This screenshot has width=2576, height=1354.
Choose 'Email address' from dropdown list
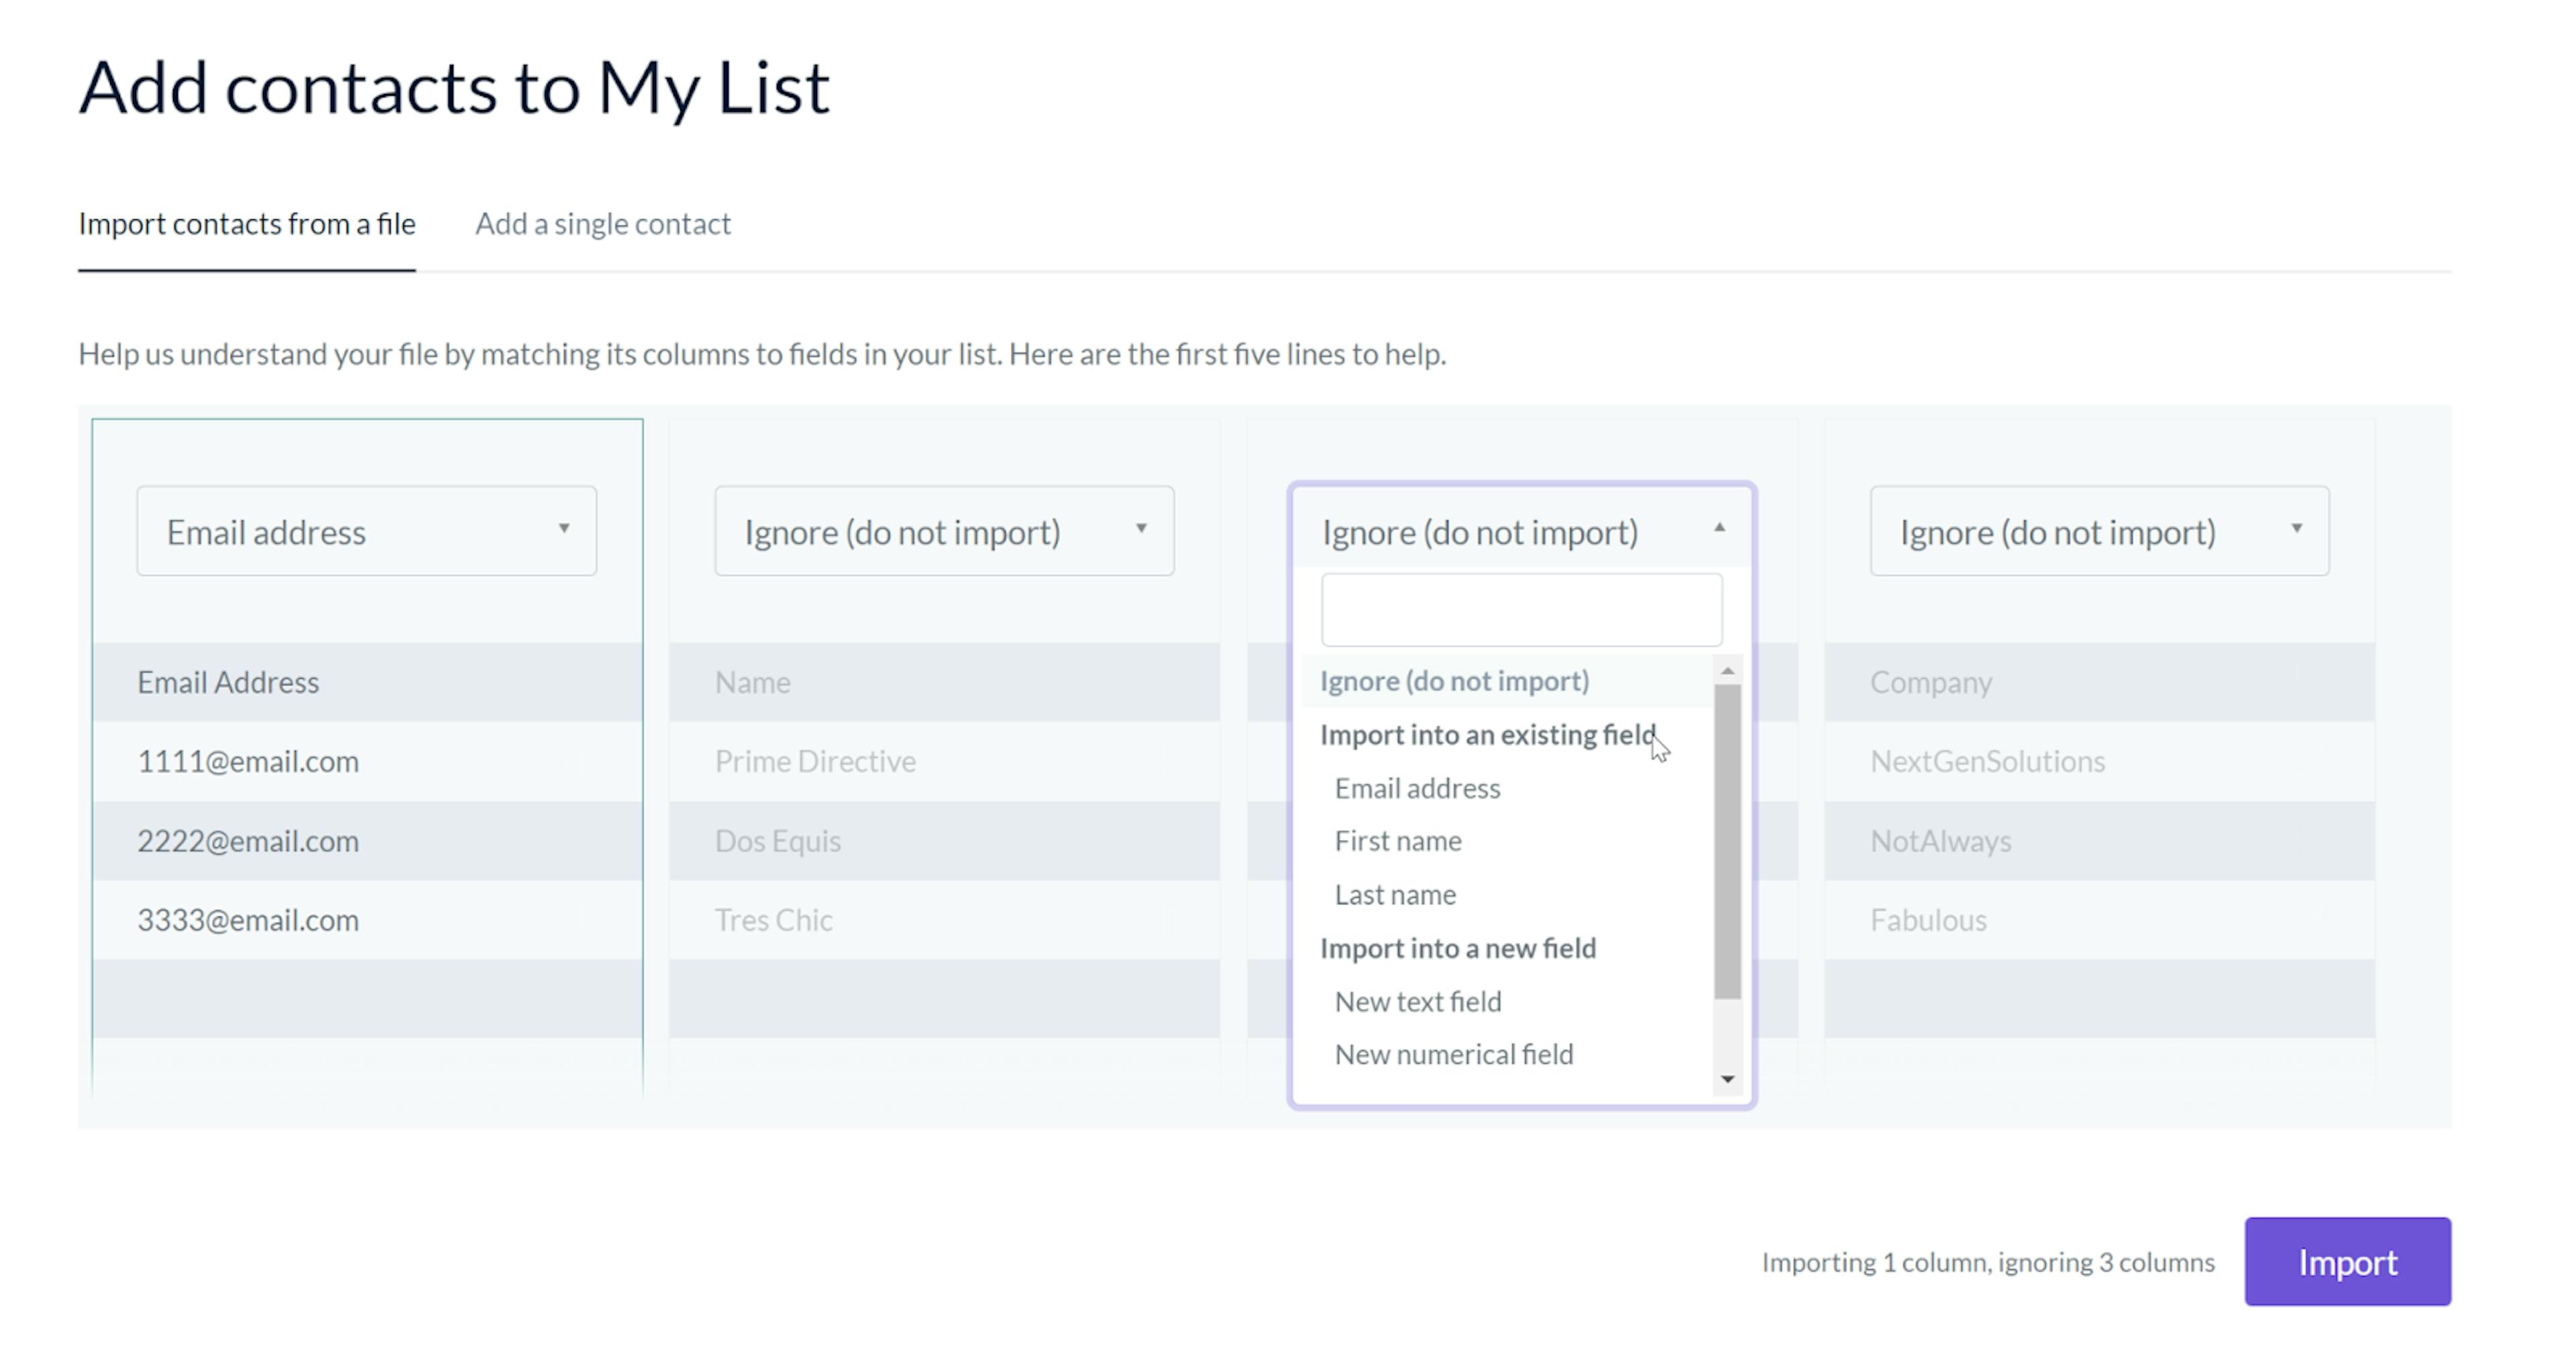(1417, 788)
